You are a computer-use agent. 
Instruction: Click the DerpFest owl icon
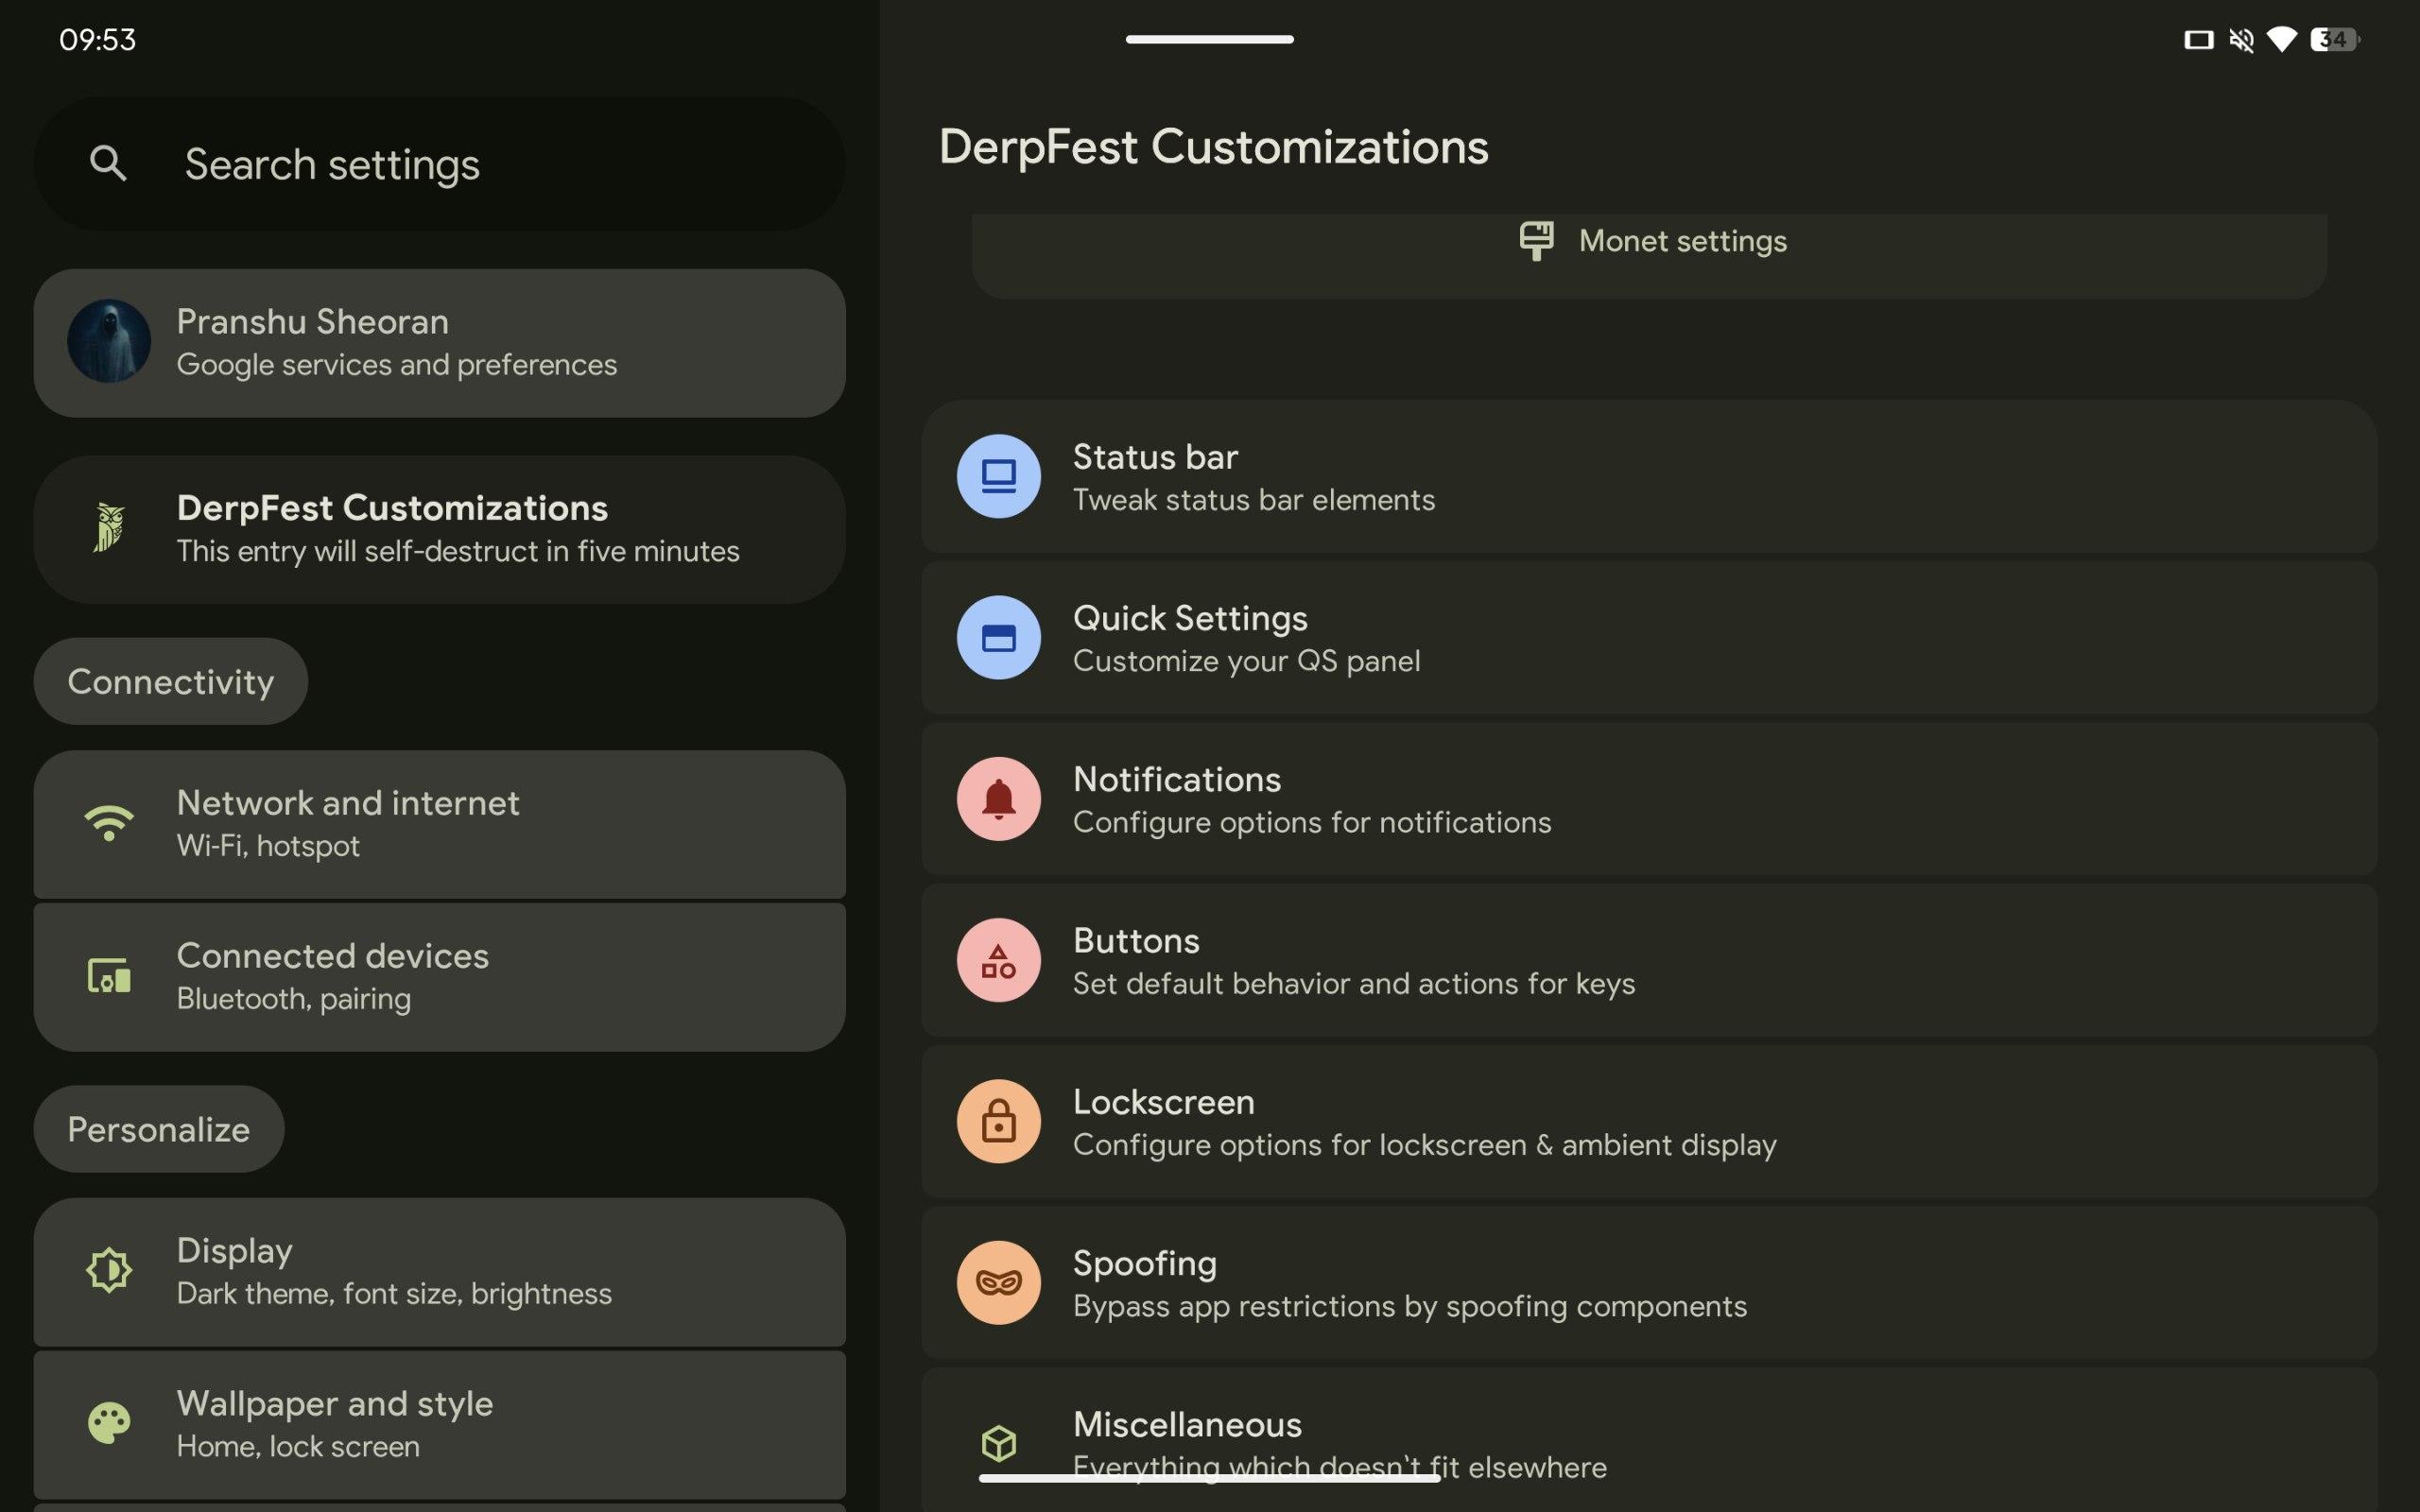pyautogui.click(x=108, y=528)
